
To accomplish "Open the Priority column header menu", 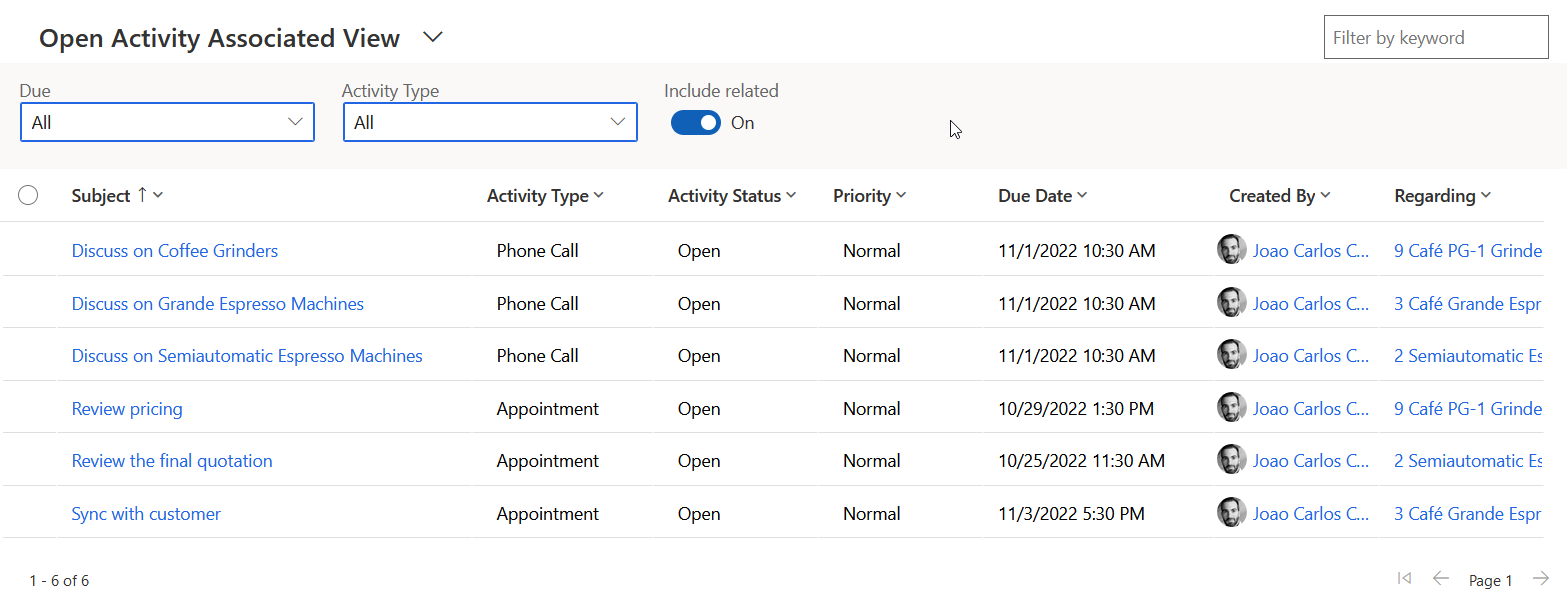I will point(869,196).
